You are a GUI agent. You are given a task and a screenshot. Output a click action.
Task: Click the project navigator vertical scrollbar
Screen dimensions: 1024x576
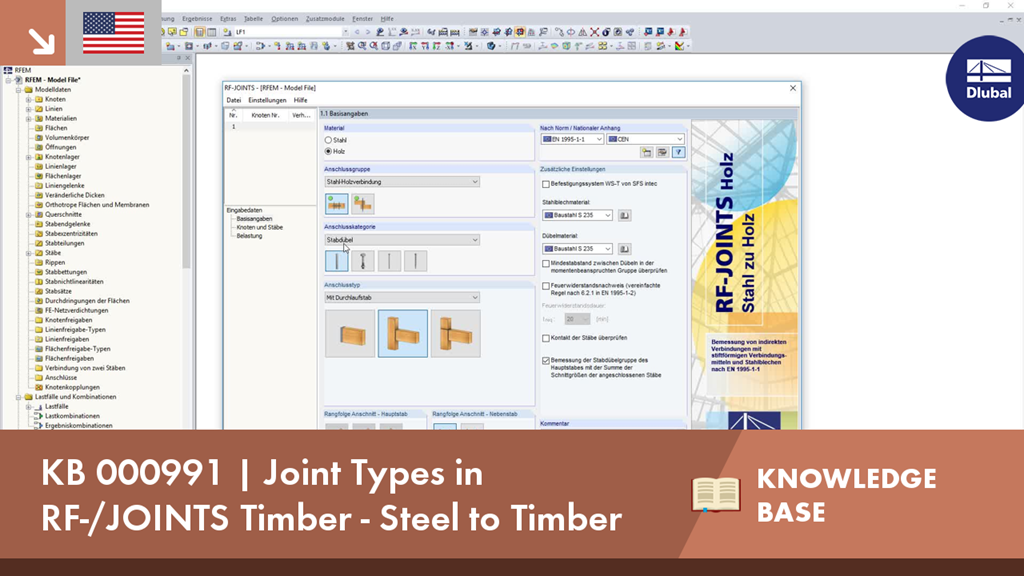(x=186, y=170)
